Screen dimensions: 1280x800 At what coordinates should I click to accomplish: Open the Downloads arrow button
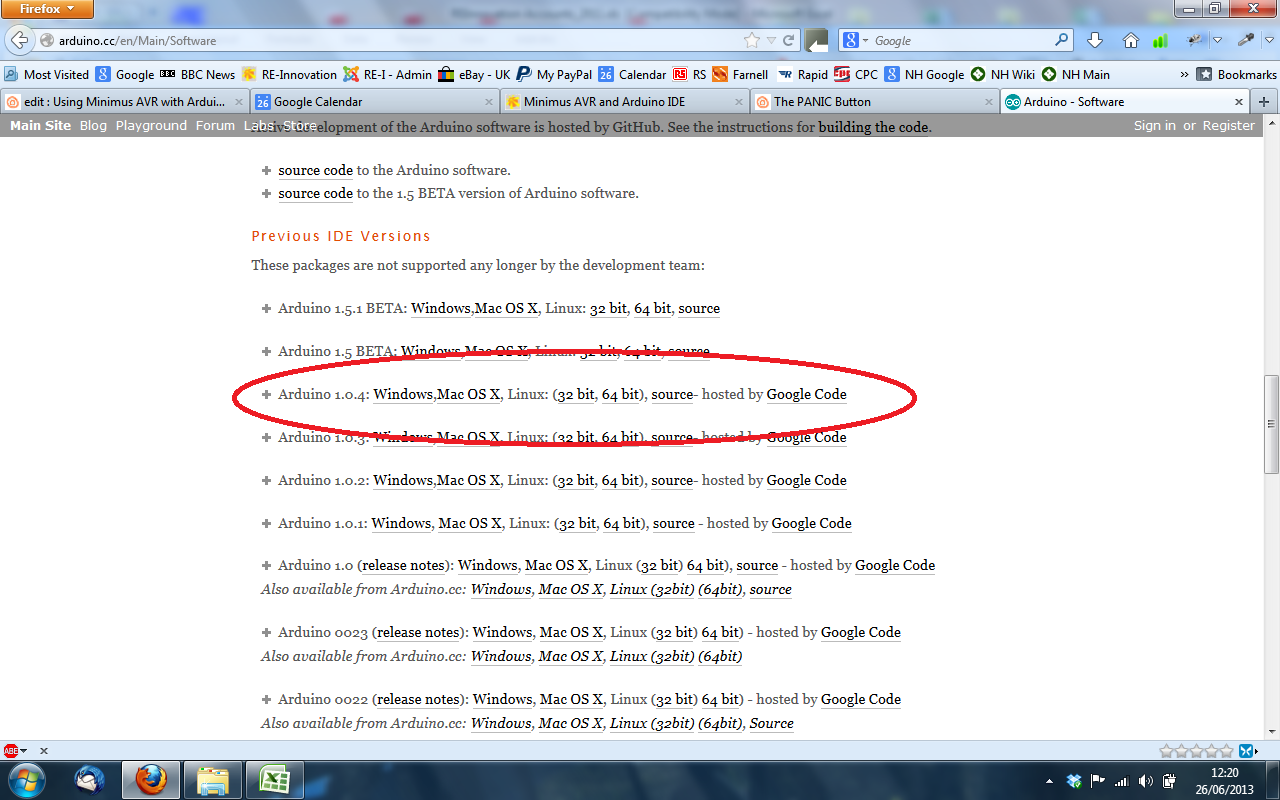[x=1095, y=41]
